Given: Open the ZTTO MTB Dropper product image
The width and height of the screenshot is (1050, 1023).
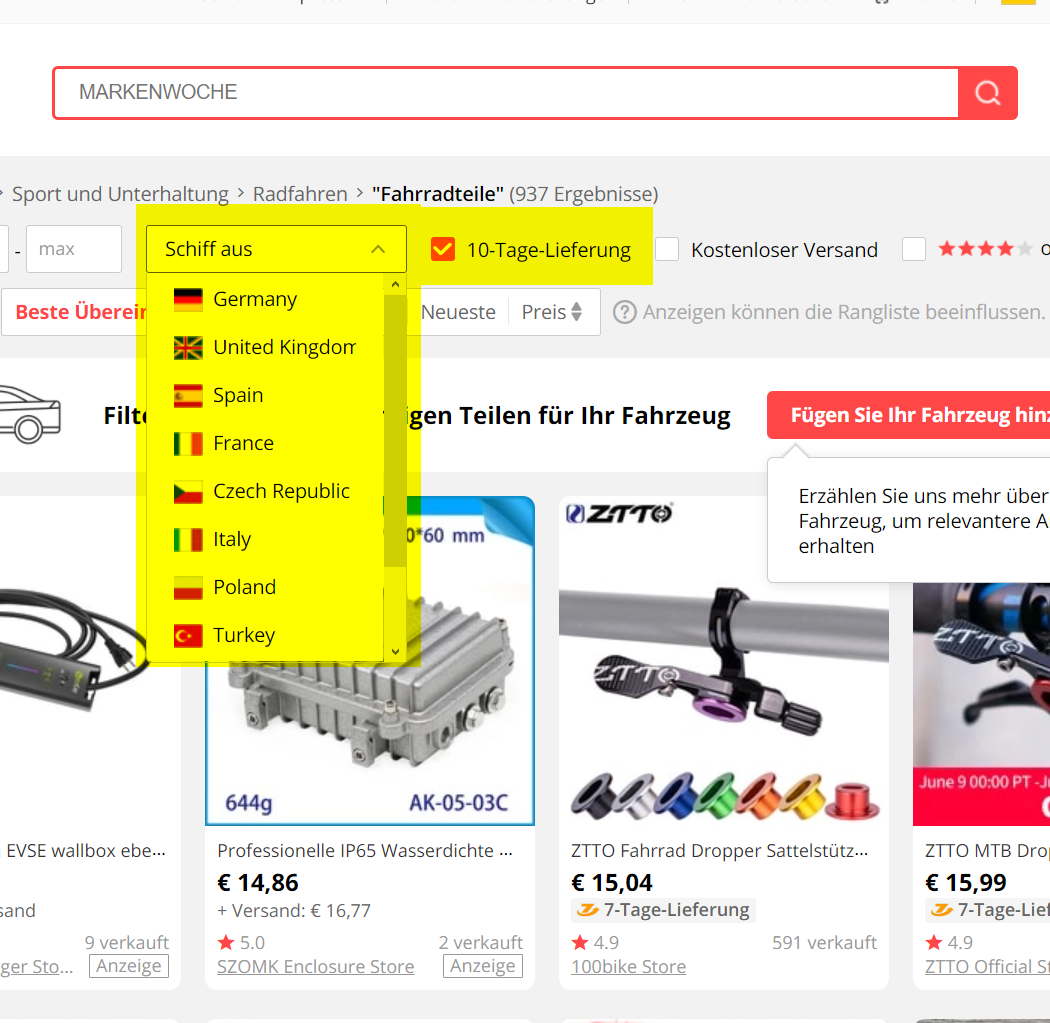Looking at the screenshot, I should pos(982,704).
